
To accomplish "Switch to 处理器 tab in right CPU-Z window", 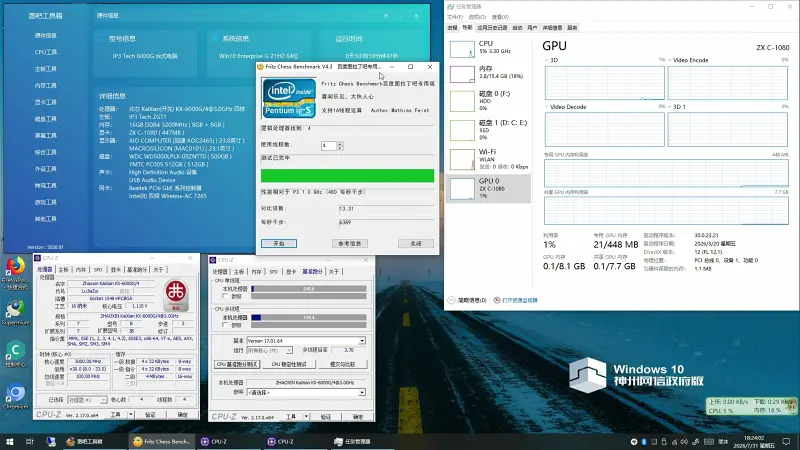I will (x=220, y=271).
